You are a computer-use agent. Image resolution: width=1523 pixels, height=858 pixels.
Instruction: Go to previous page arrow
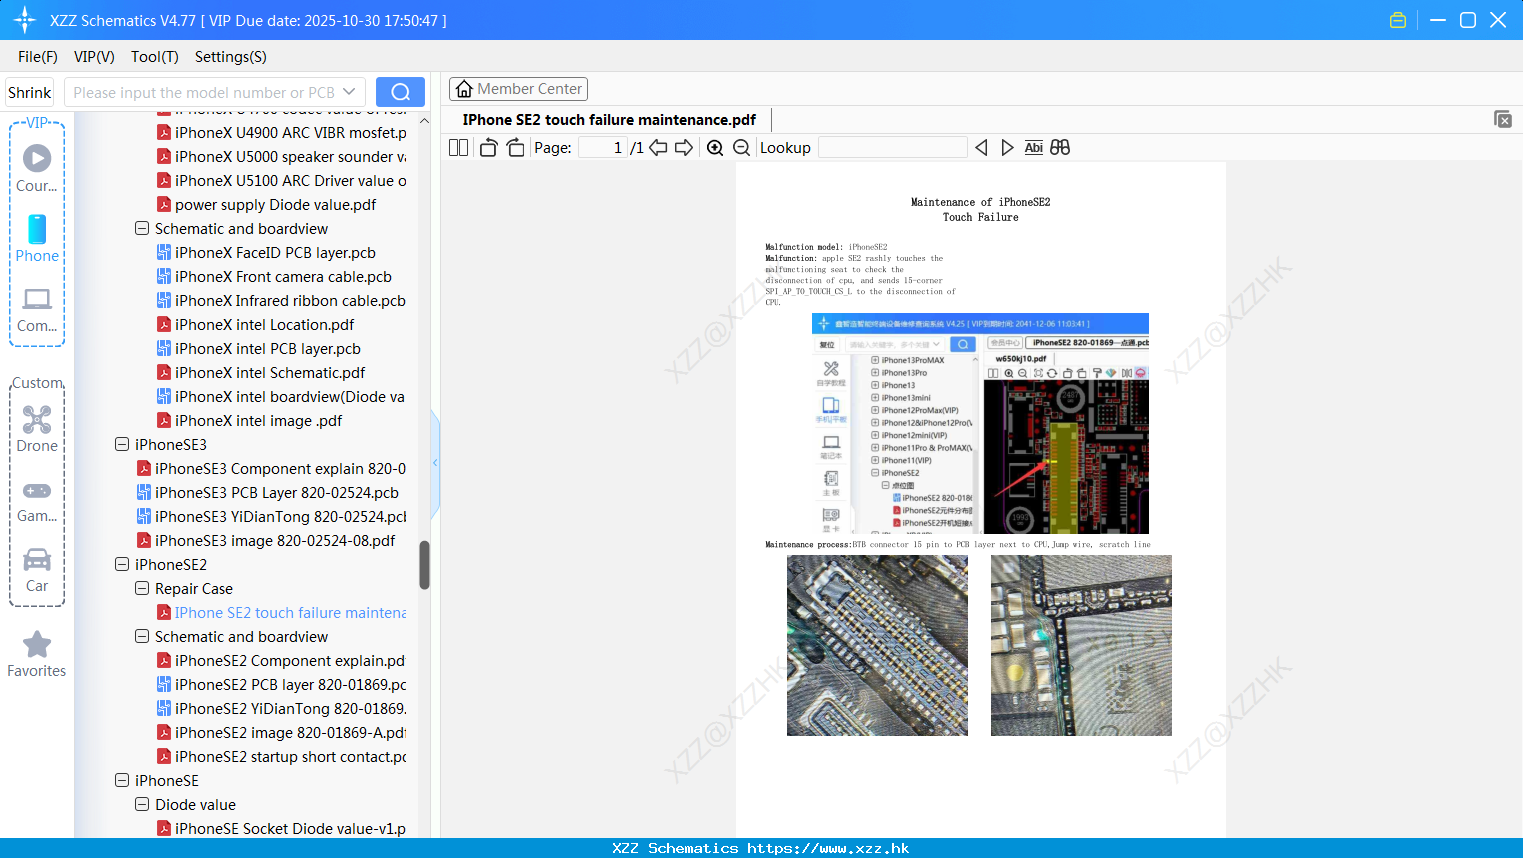coord(658,148)
